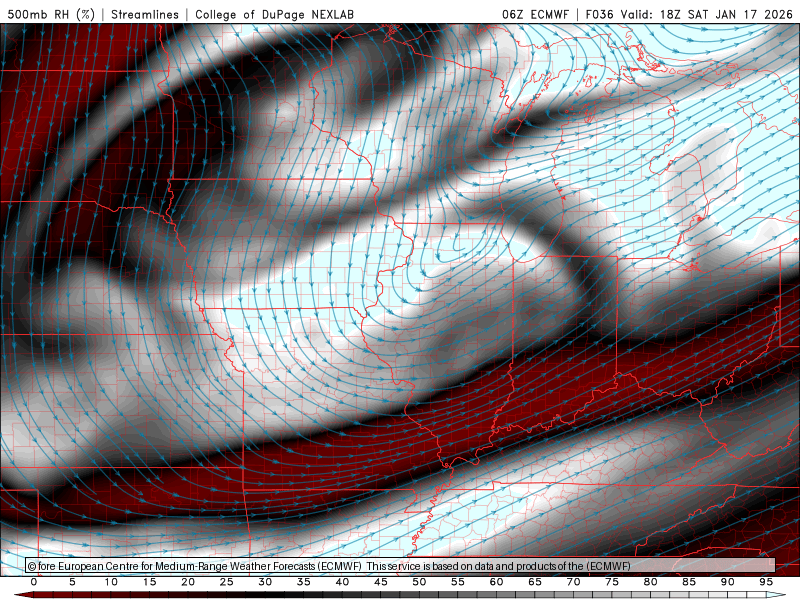
Task: Click the '90' value on RH scale
Action: 728,582
